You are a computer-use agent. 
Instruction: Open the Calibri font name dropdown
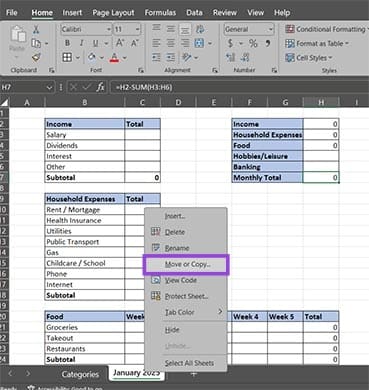coord(109,30)
